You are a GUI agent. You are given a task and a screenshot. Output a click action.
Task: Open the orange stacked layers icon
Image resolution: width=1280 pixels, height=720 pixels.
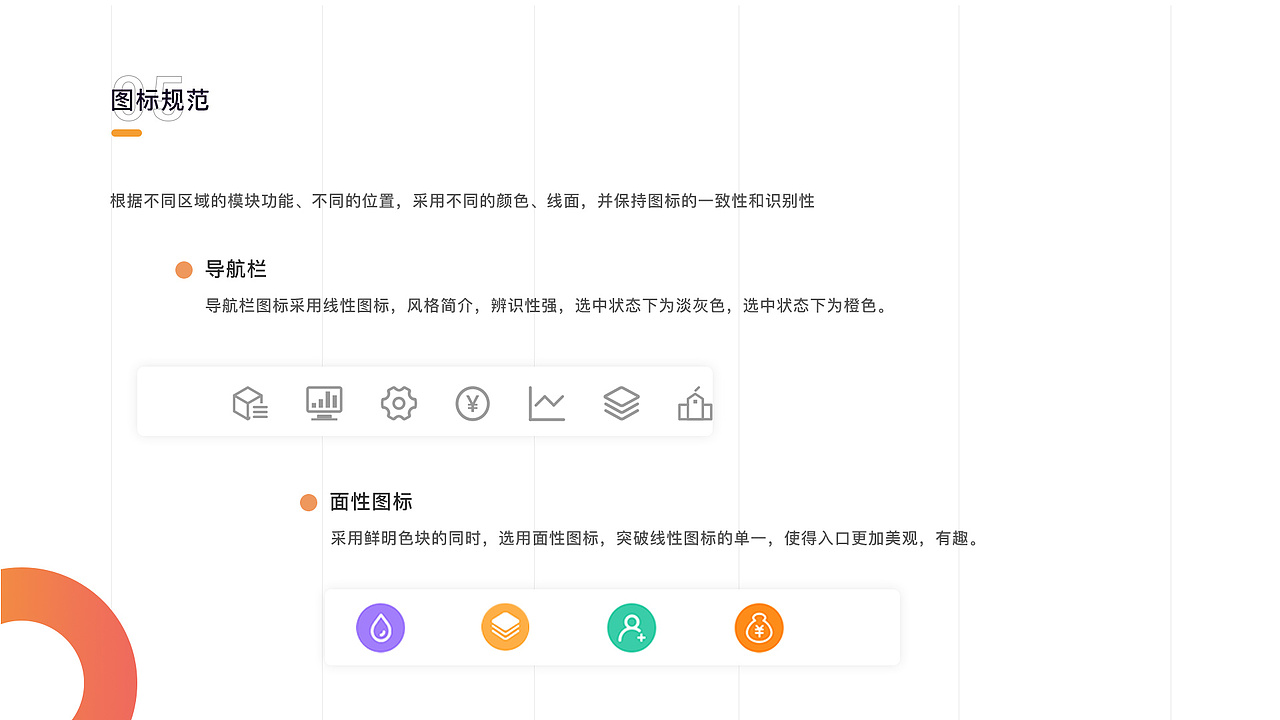(x=505, y=628)
